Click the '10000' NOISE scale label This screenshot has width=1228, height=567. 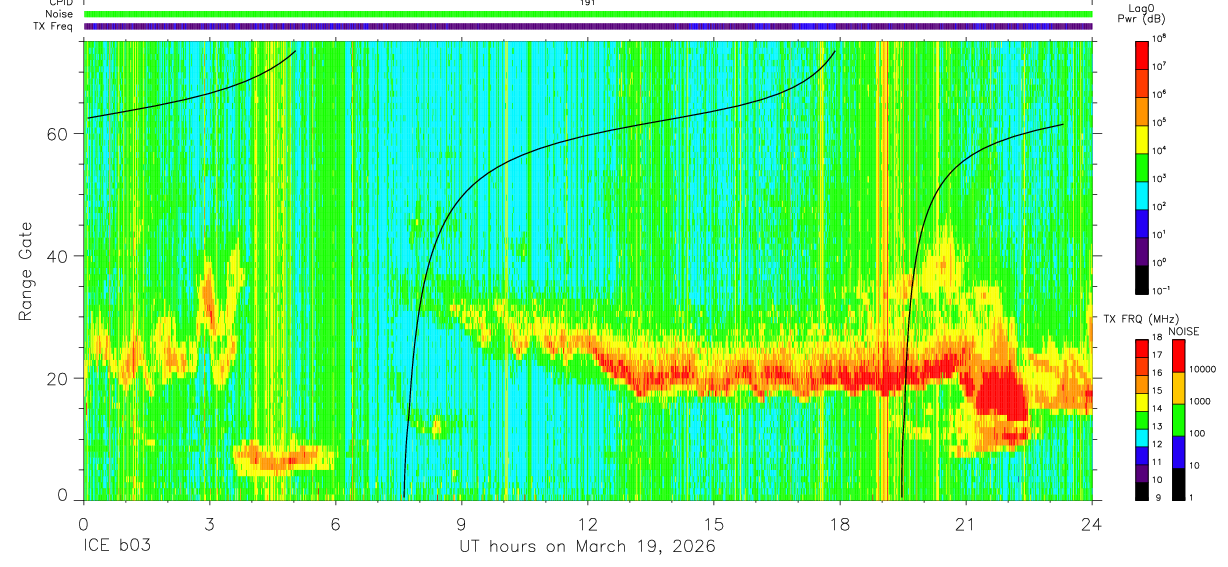pos(1203,369)
